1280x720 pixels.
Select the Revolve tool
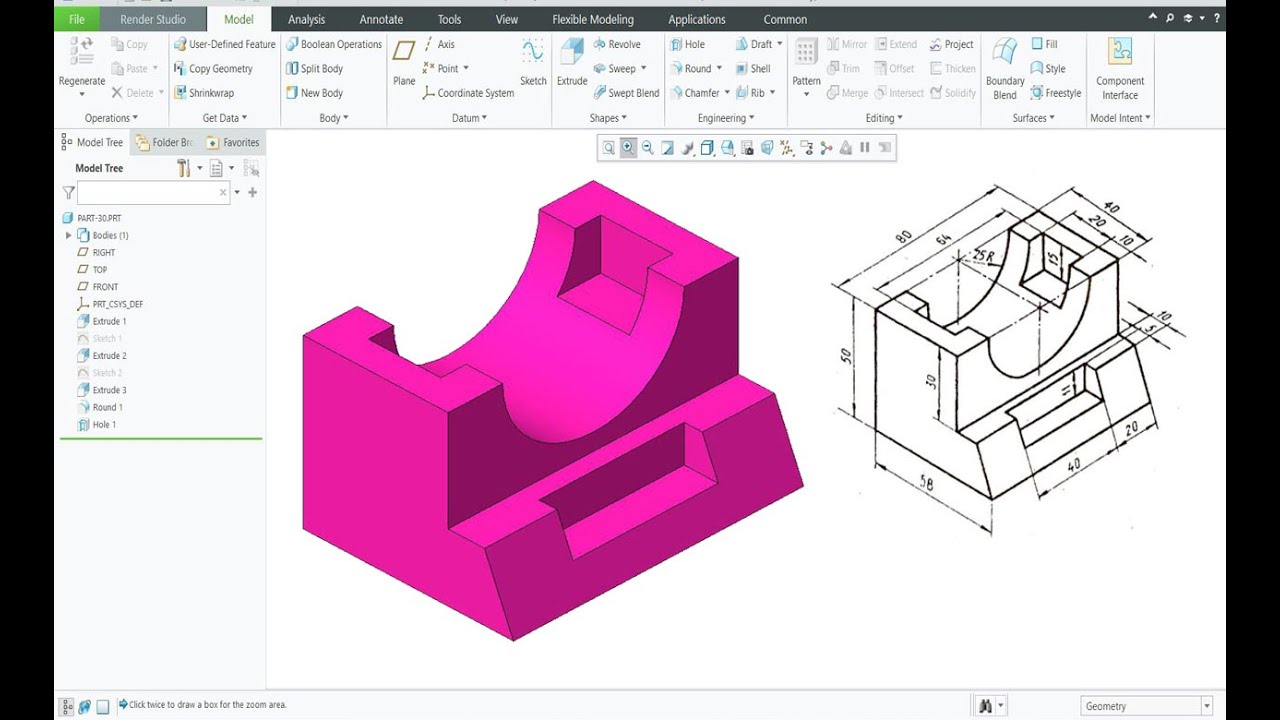click(616, 44)
